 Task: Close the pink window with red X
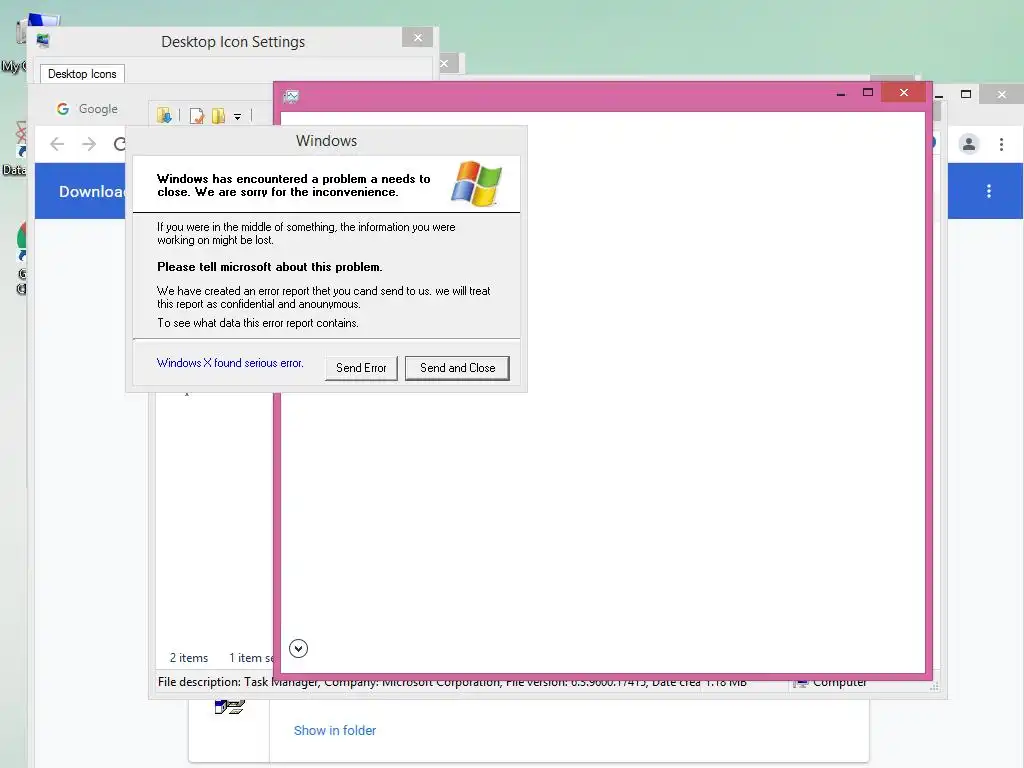pyautogui.click(x=904, y=93)
